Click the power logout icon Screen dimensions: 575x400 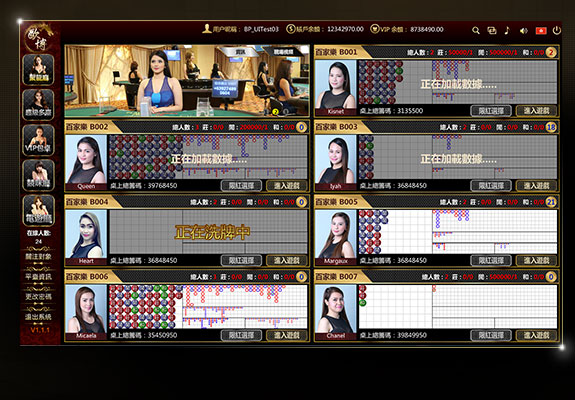[x=556, y=30]
